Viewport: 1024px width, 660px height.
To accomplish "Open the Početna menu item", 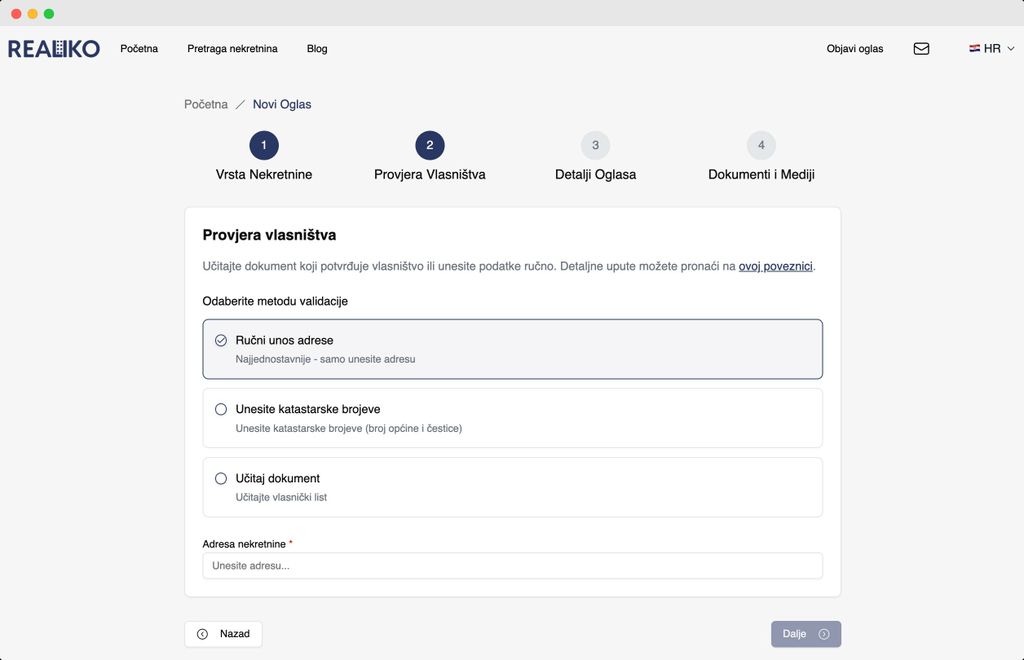I will [139, 48].
